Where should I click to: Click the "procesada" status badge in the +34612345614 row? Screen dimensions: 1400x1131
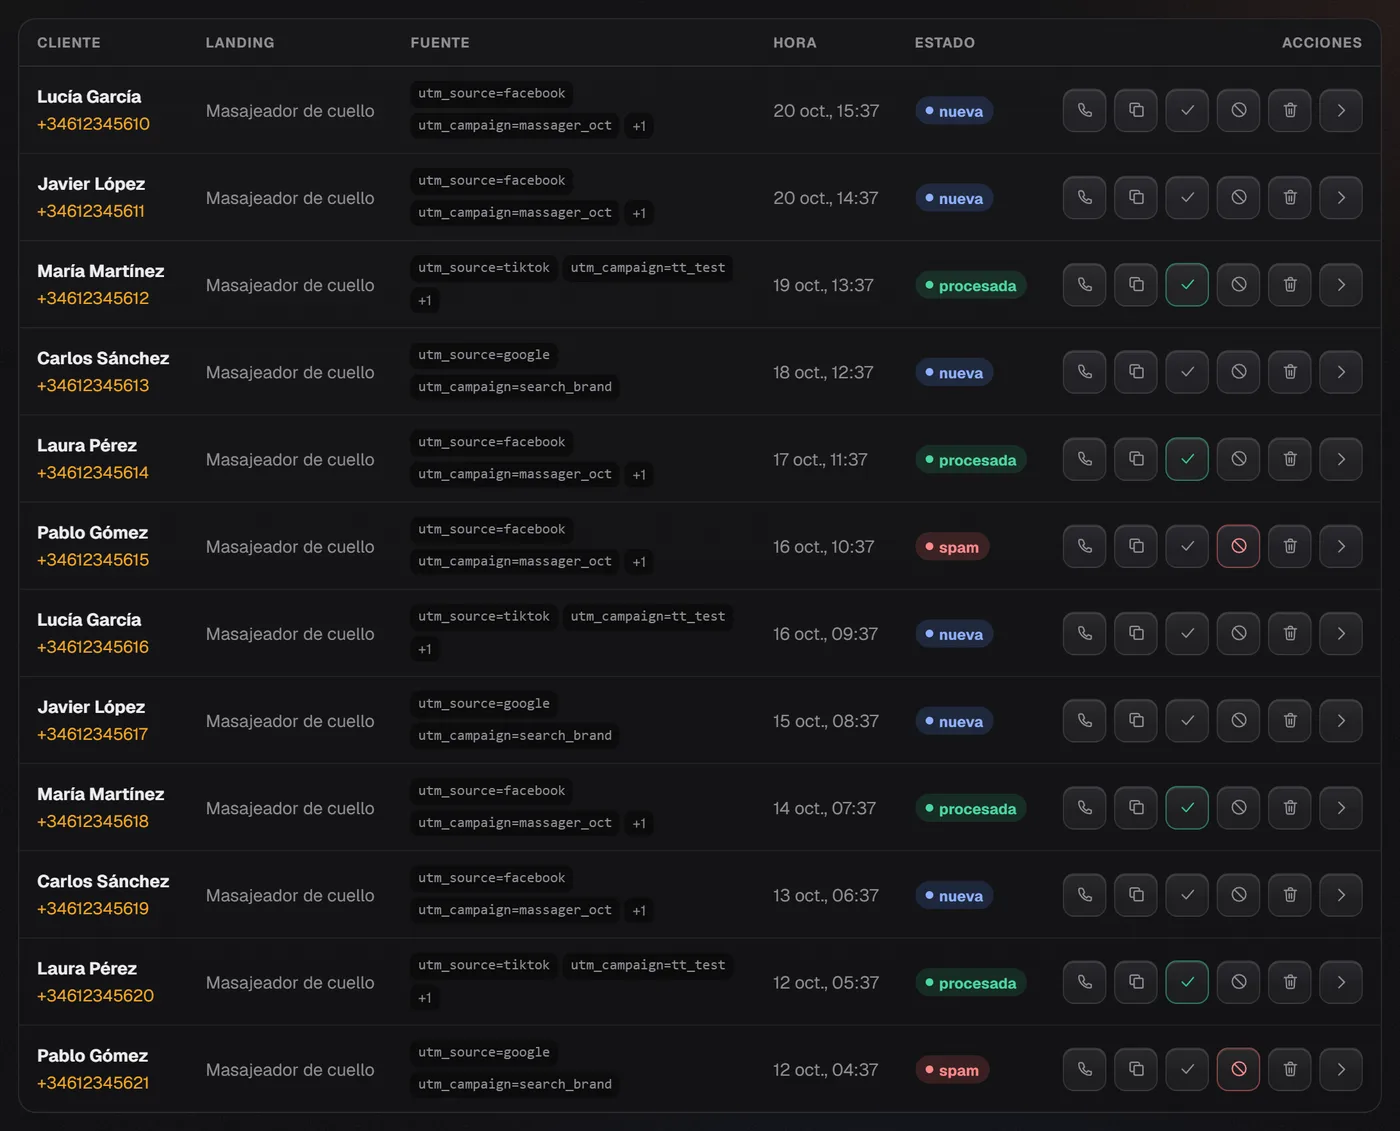[x=971, y=460]
